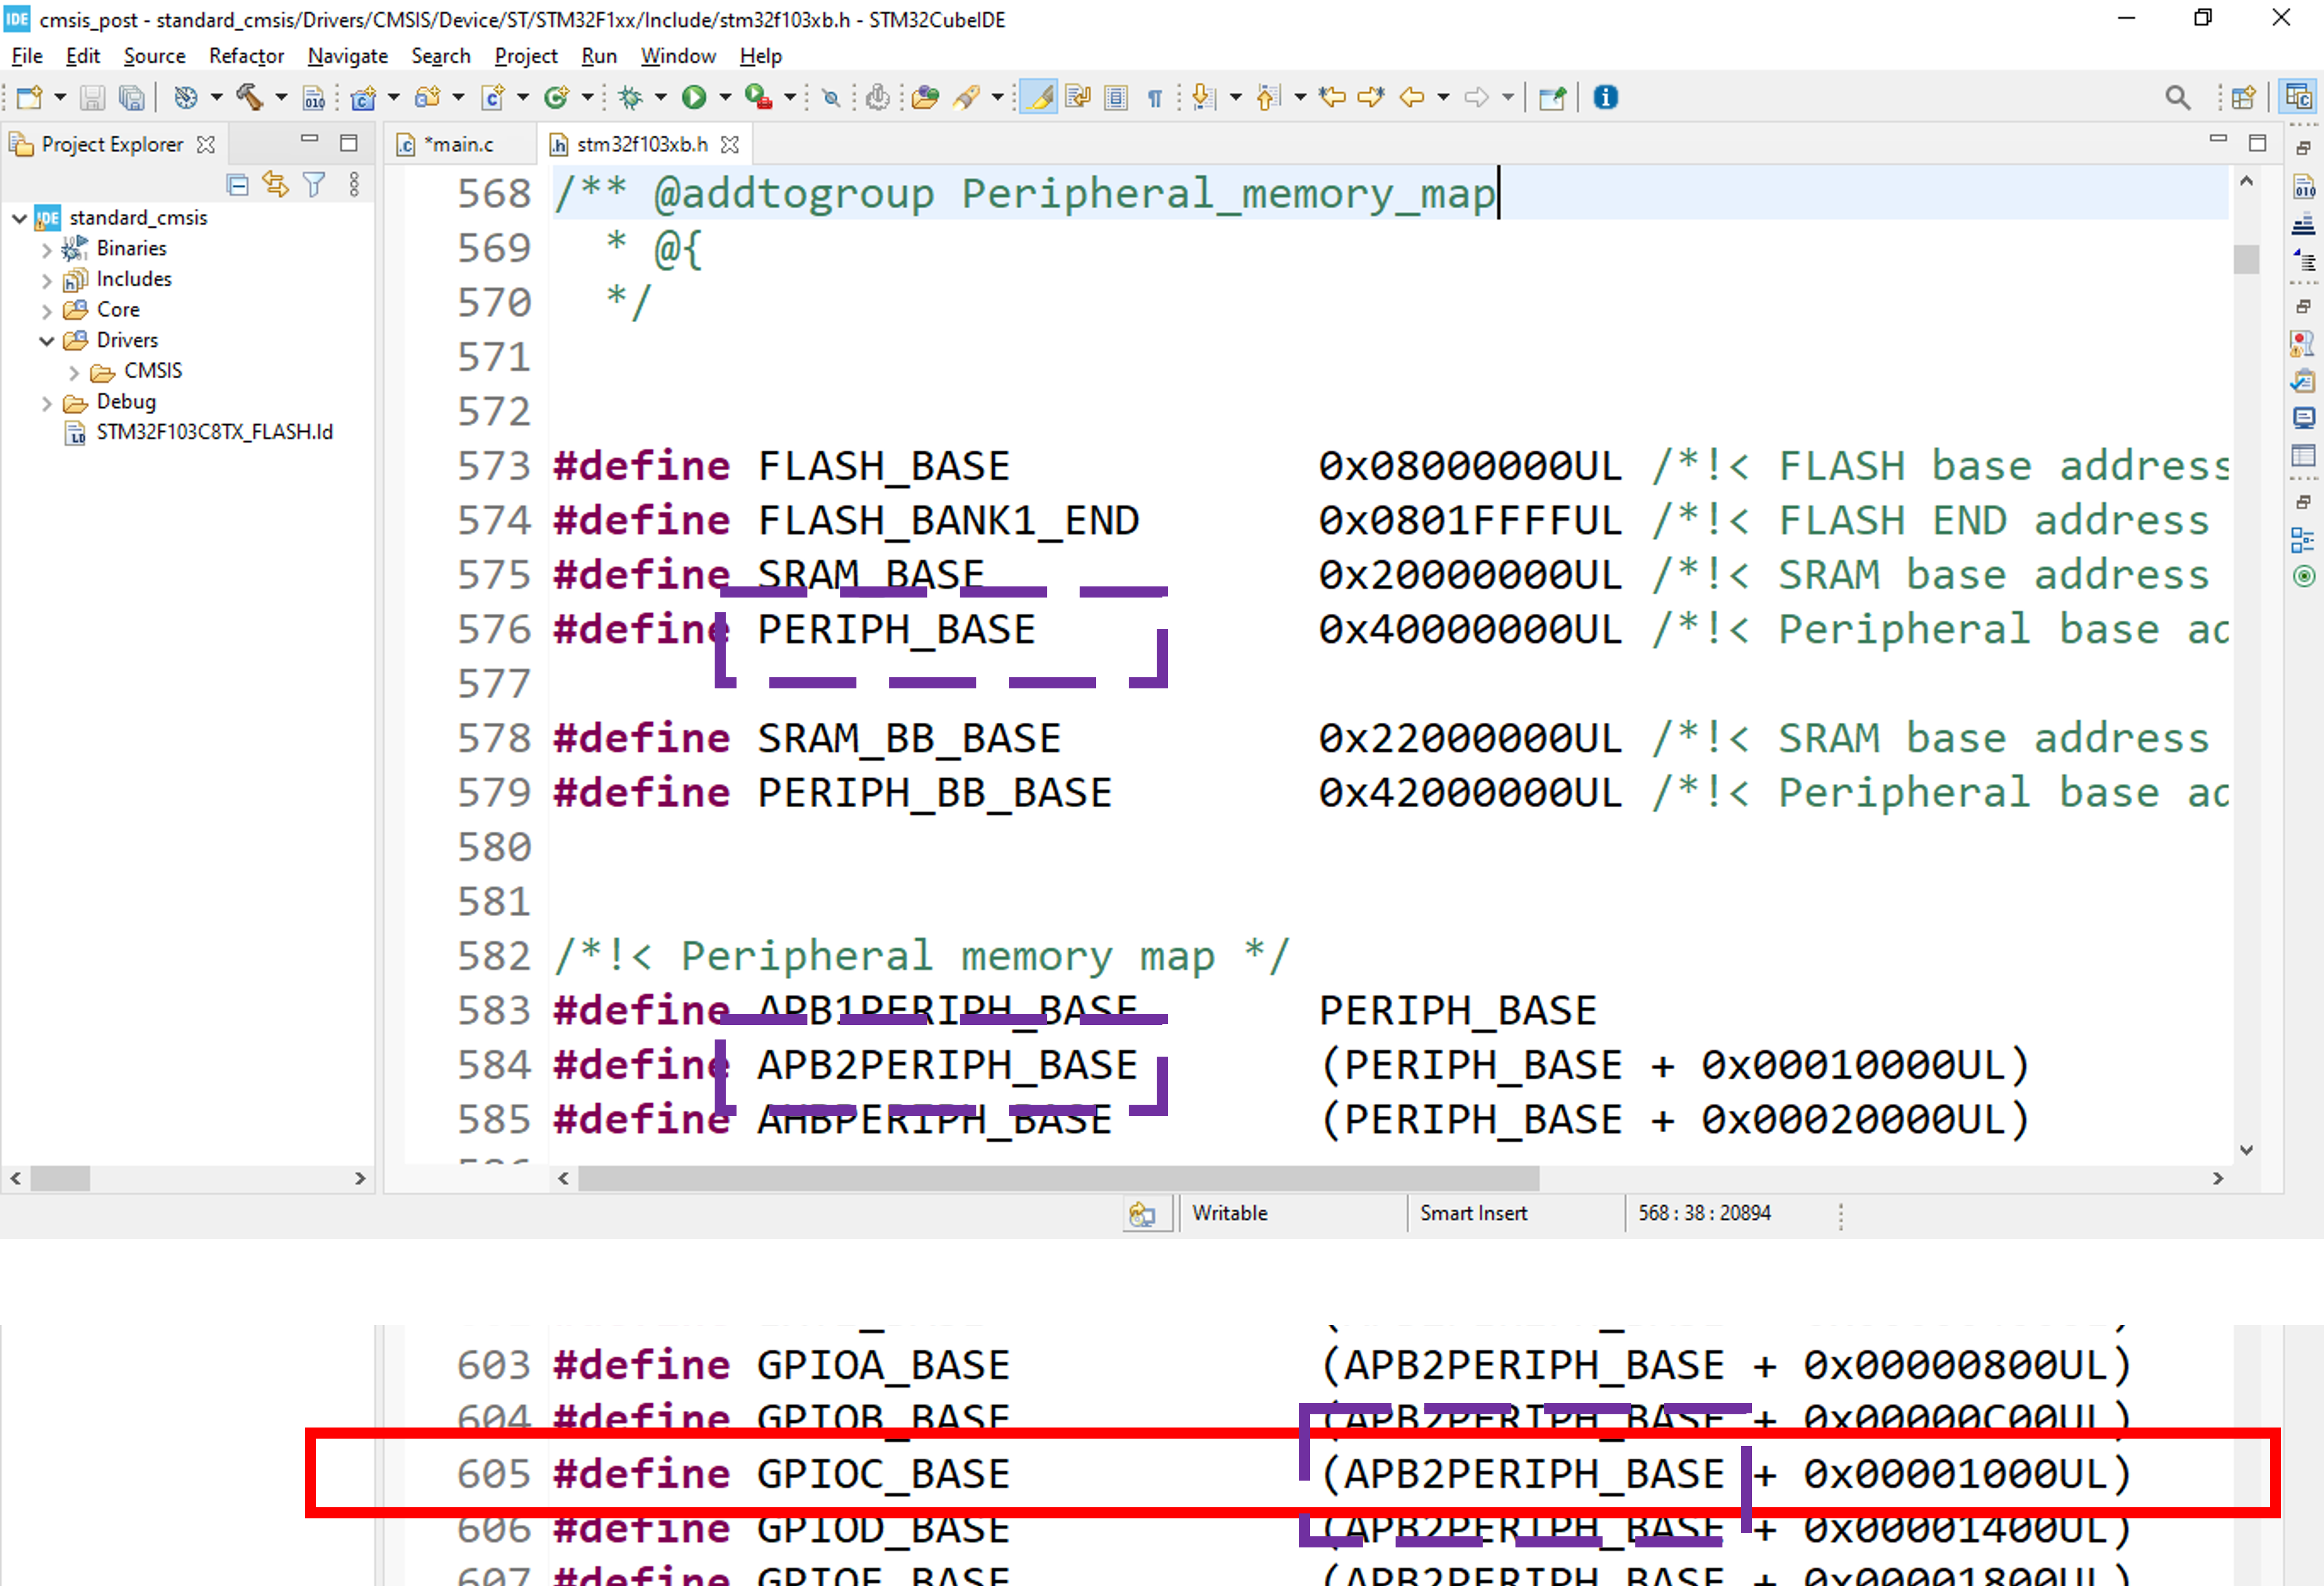The height and width of the screenshot is (1586, 2324).
Task: Open the Source menu
Action: click(154, 56)
